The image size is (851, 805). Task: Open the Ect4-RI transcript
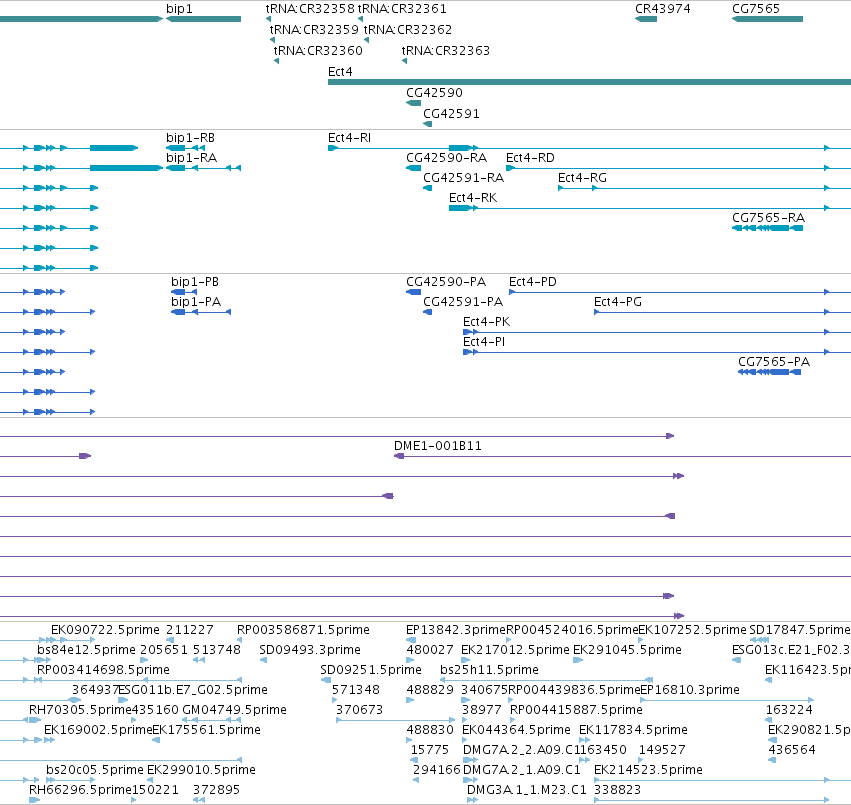coord(350,138)
